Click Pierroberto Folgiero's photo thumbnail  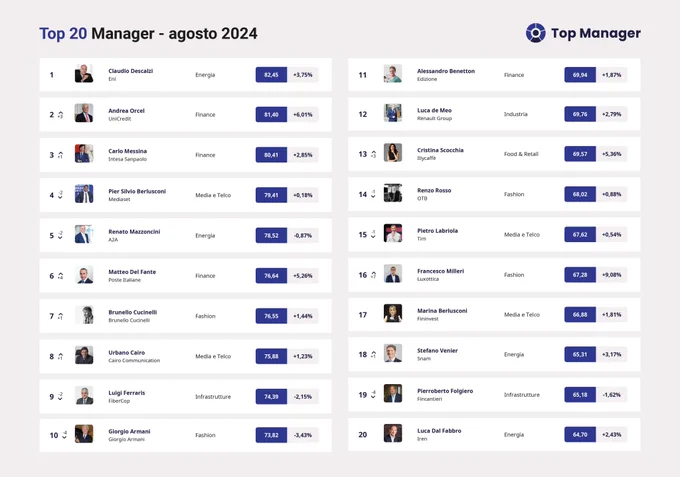point(392,394)
